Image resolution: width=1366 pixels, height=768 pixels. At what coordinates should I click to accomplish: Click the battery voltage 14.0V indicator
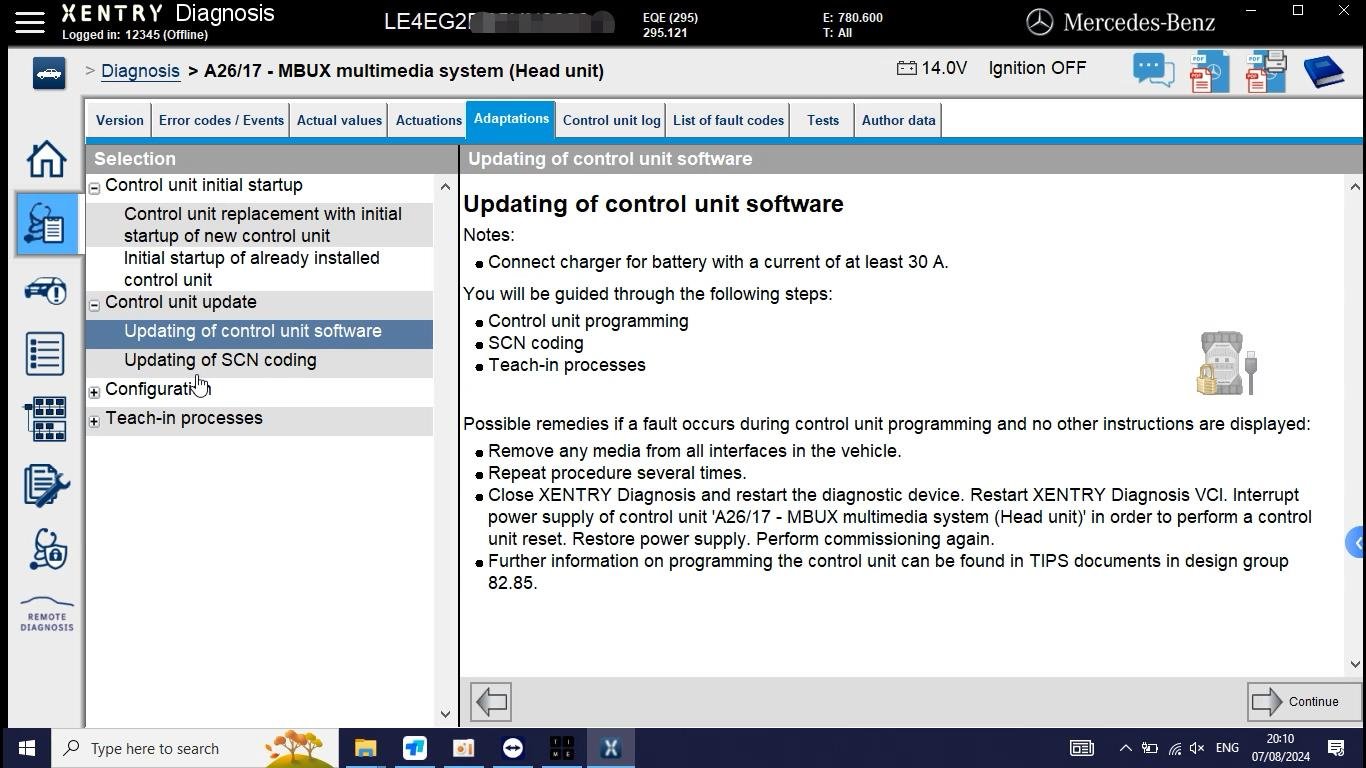pos(932,68)
